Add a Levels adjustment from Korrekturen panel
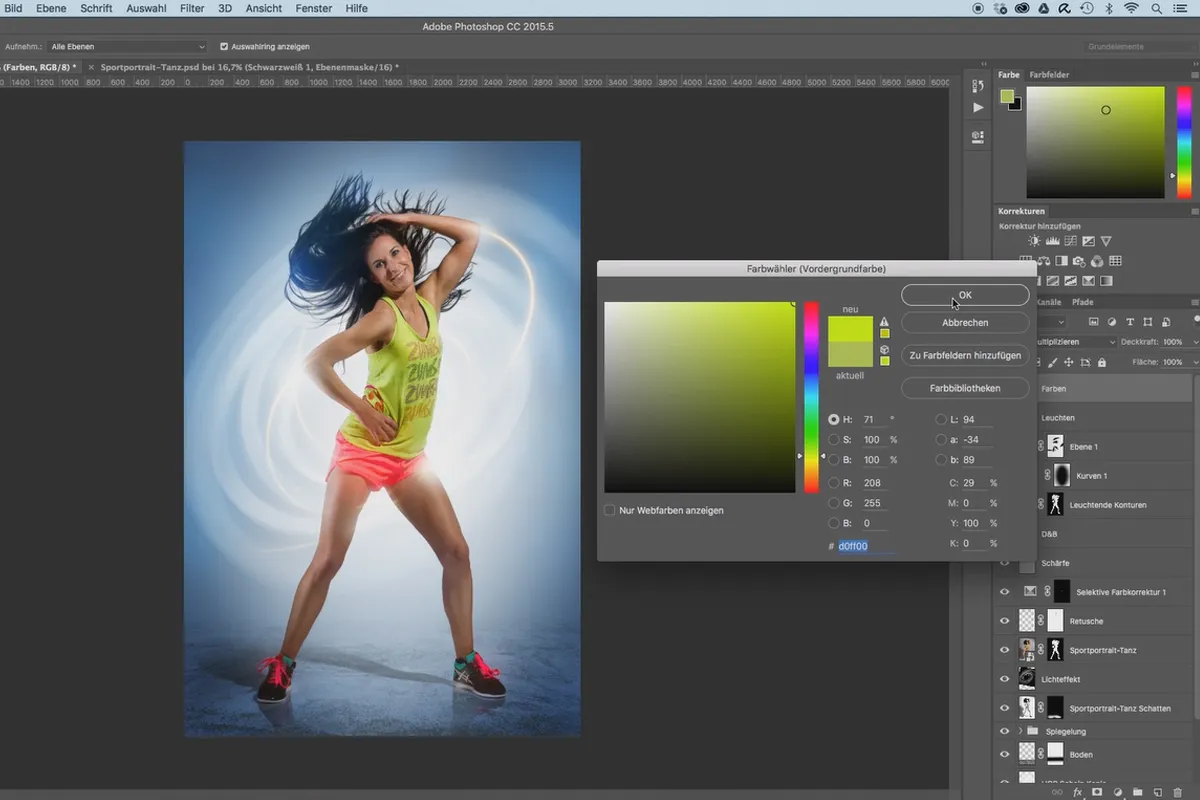1200x800 pixels. point(1052,242)
